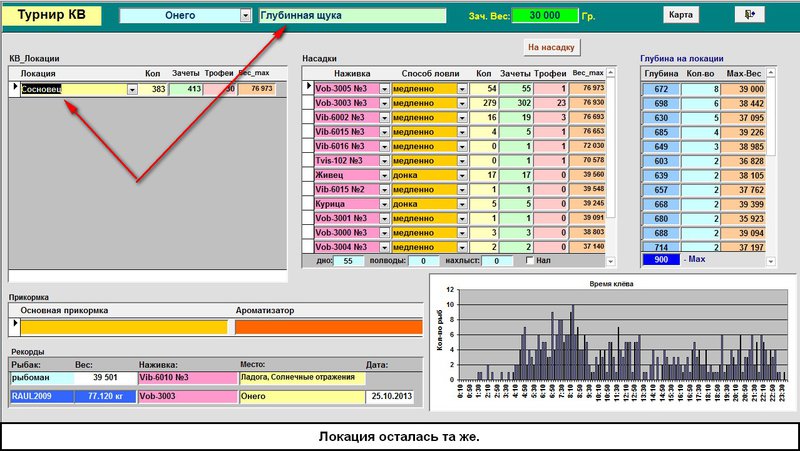
Task: Click the дно value field 55
Action: pyautogui.click(x=348, y=261)
